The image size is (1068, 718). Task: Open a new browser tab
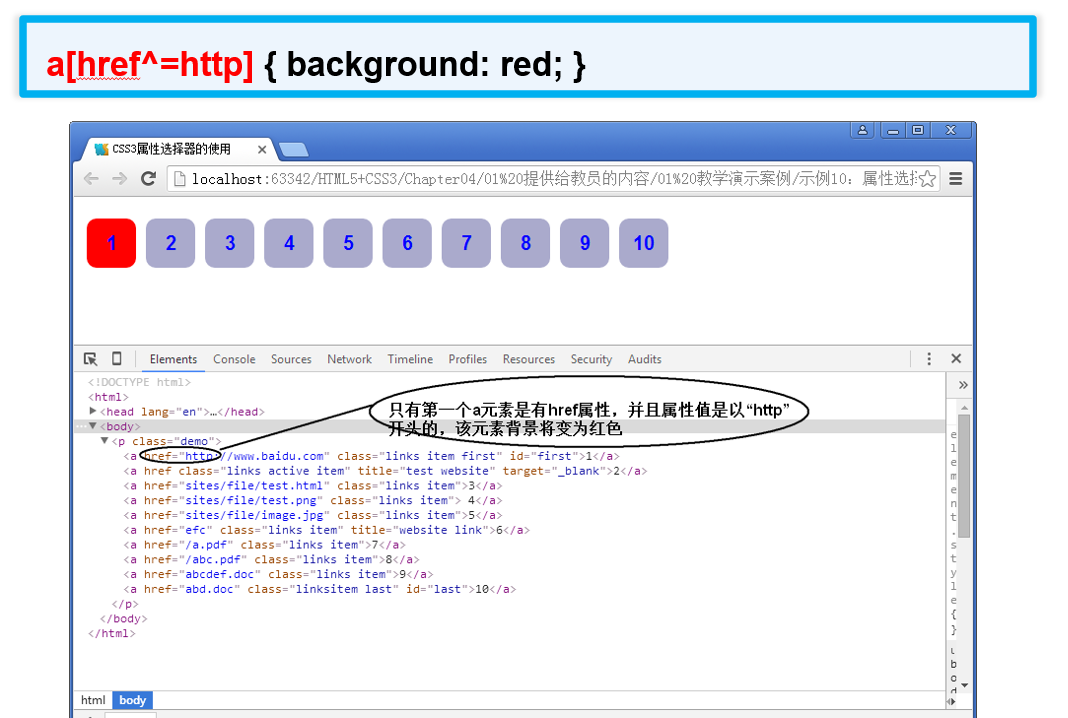click(x=294, y=149)
